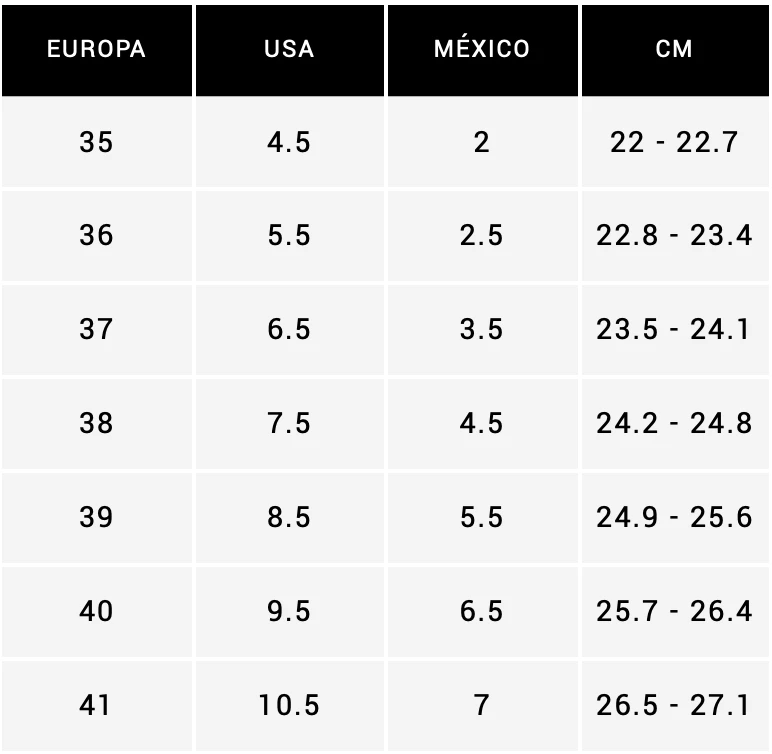The height and width of the screenshot is (754, 772).
Task: Click the 26.5 - 27.1 cm cell
Action: pos(675,705)
